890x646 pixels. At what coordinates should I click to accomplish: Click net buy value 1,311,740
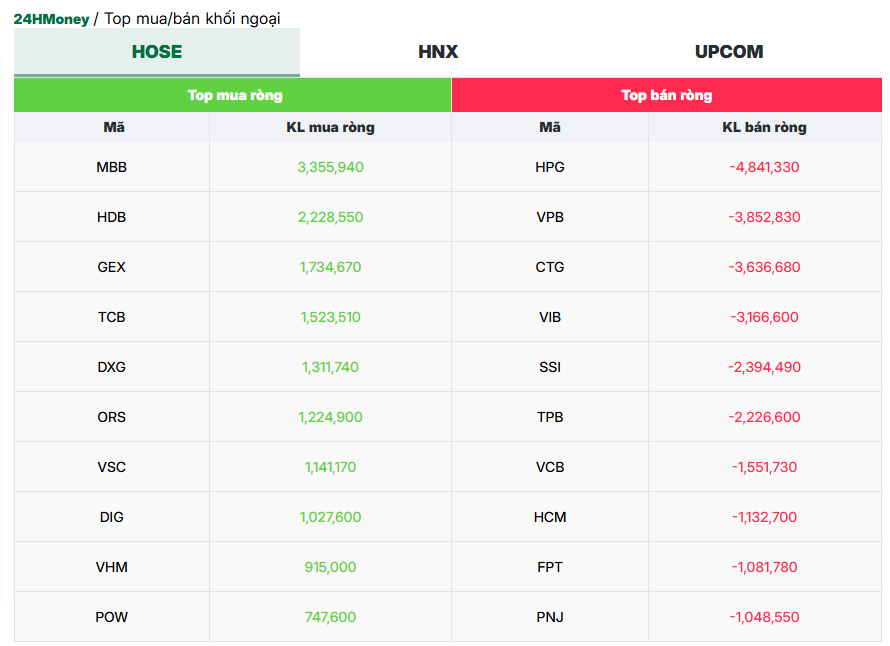point(330,367)
